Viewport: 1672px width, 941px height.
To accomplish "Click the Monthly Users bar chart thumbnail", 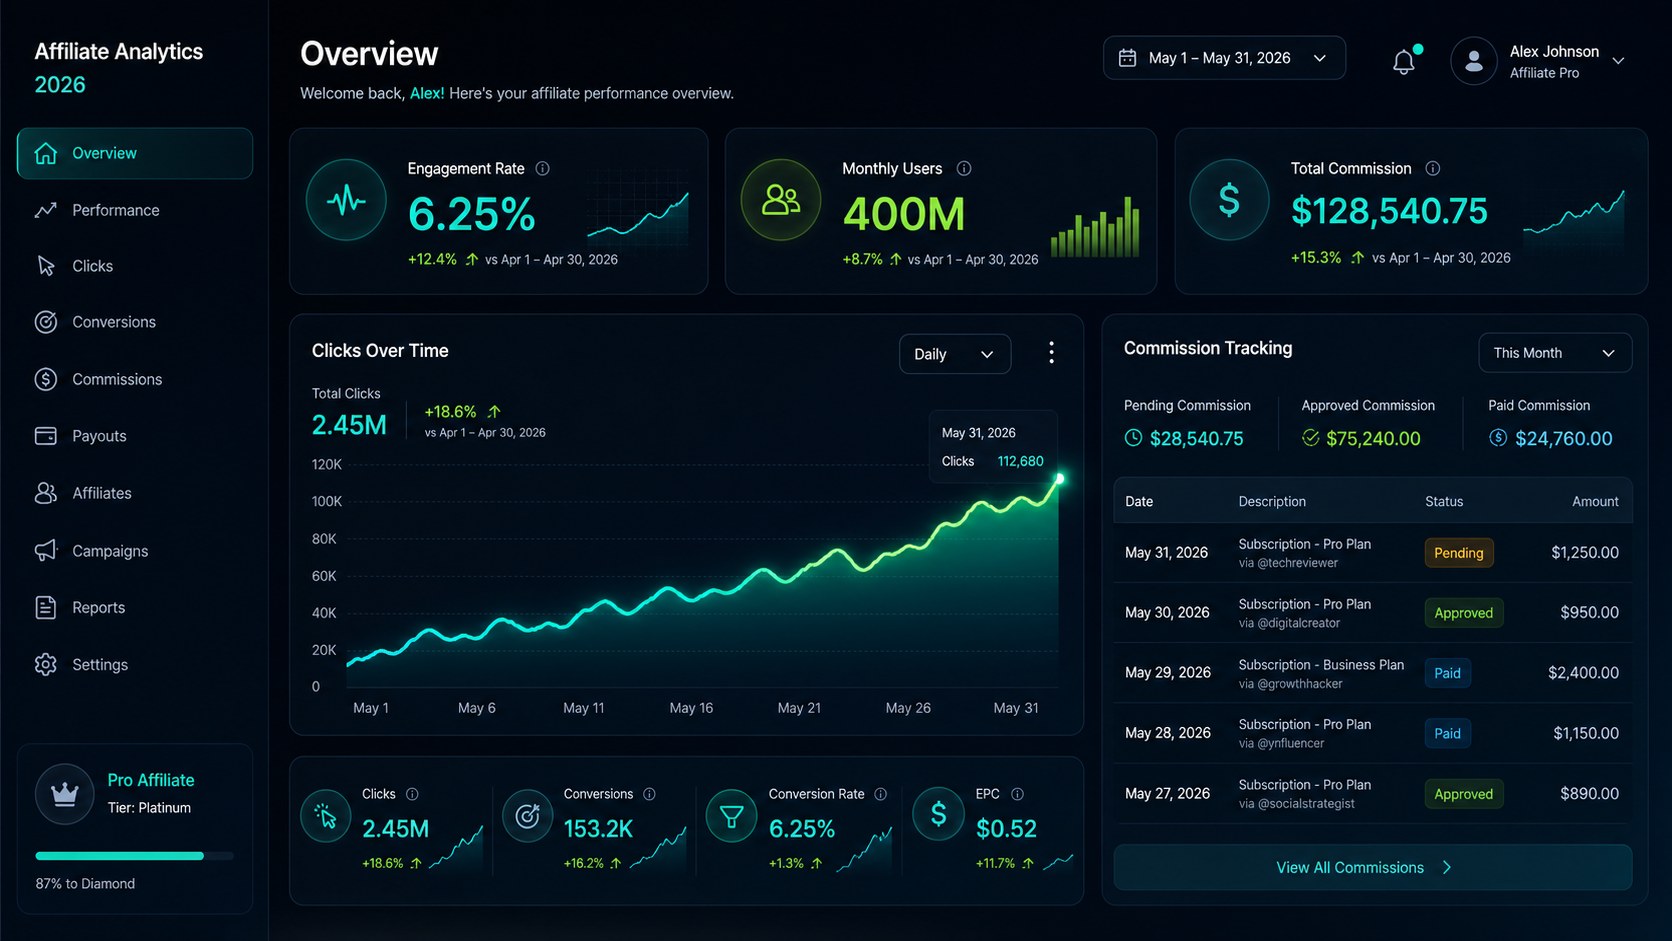I will click(1095, 226).
